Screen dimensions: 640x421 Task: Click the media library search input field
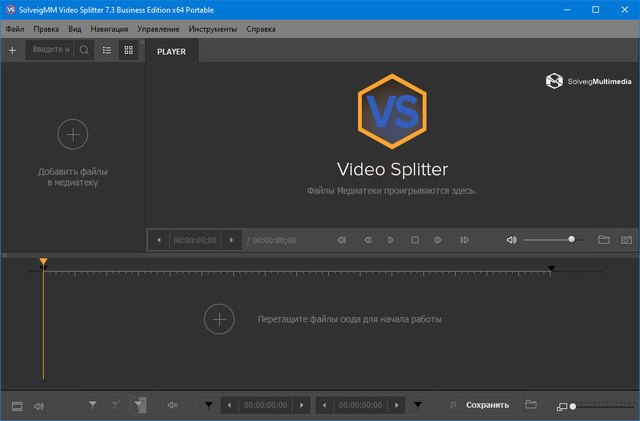tap(50, 49)
